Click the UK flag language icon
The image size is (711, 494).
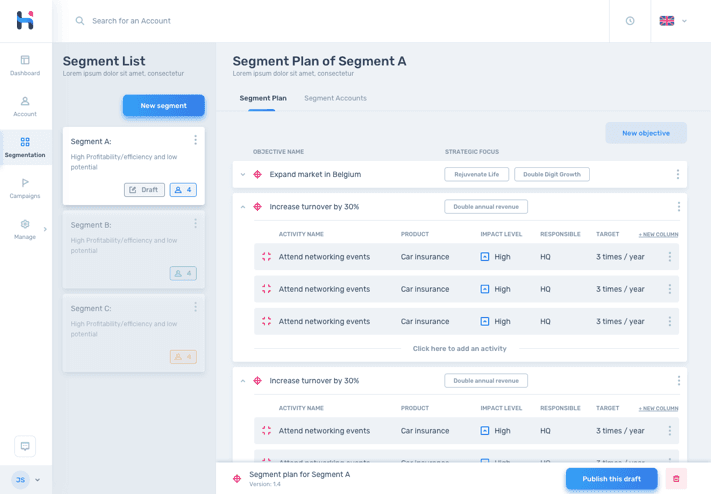click(x=667, y=21)
